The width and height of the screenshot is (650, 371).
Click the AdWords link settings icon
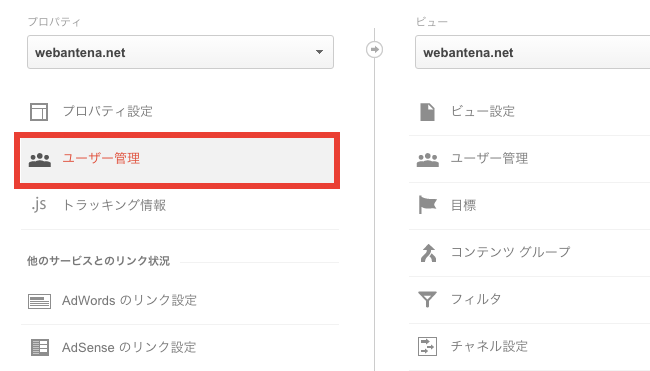(x=39, y=301)
